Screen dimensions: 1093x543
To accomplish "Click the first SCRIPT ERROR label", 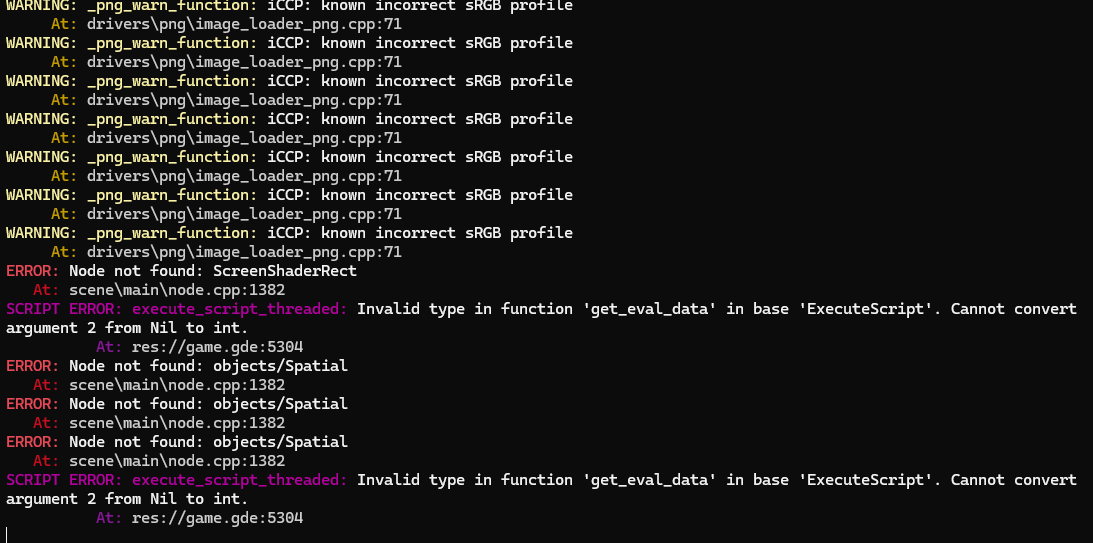I will coord(65,309).
